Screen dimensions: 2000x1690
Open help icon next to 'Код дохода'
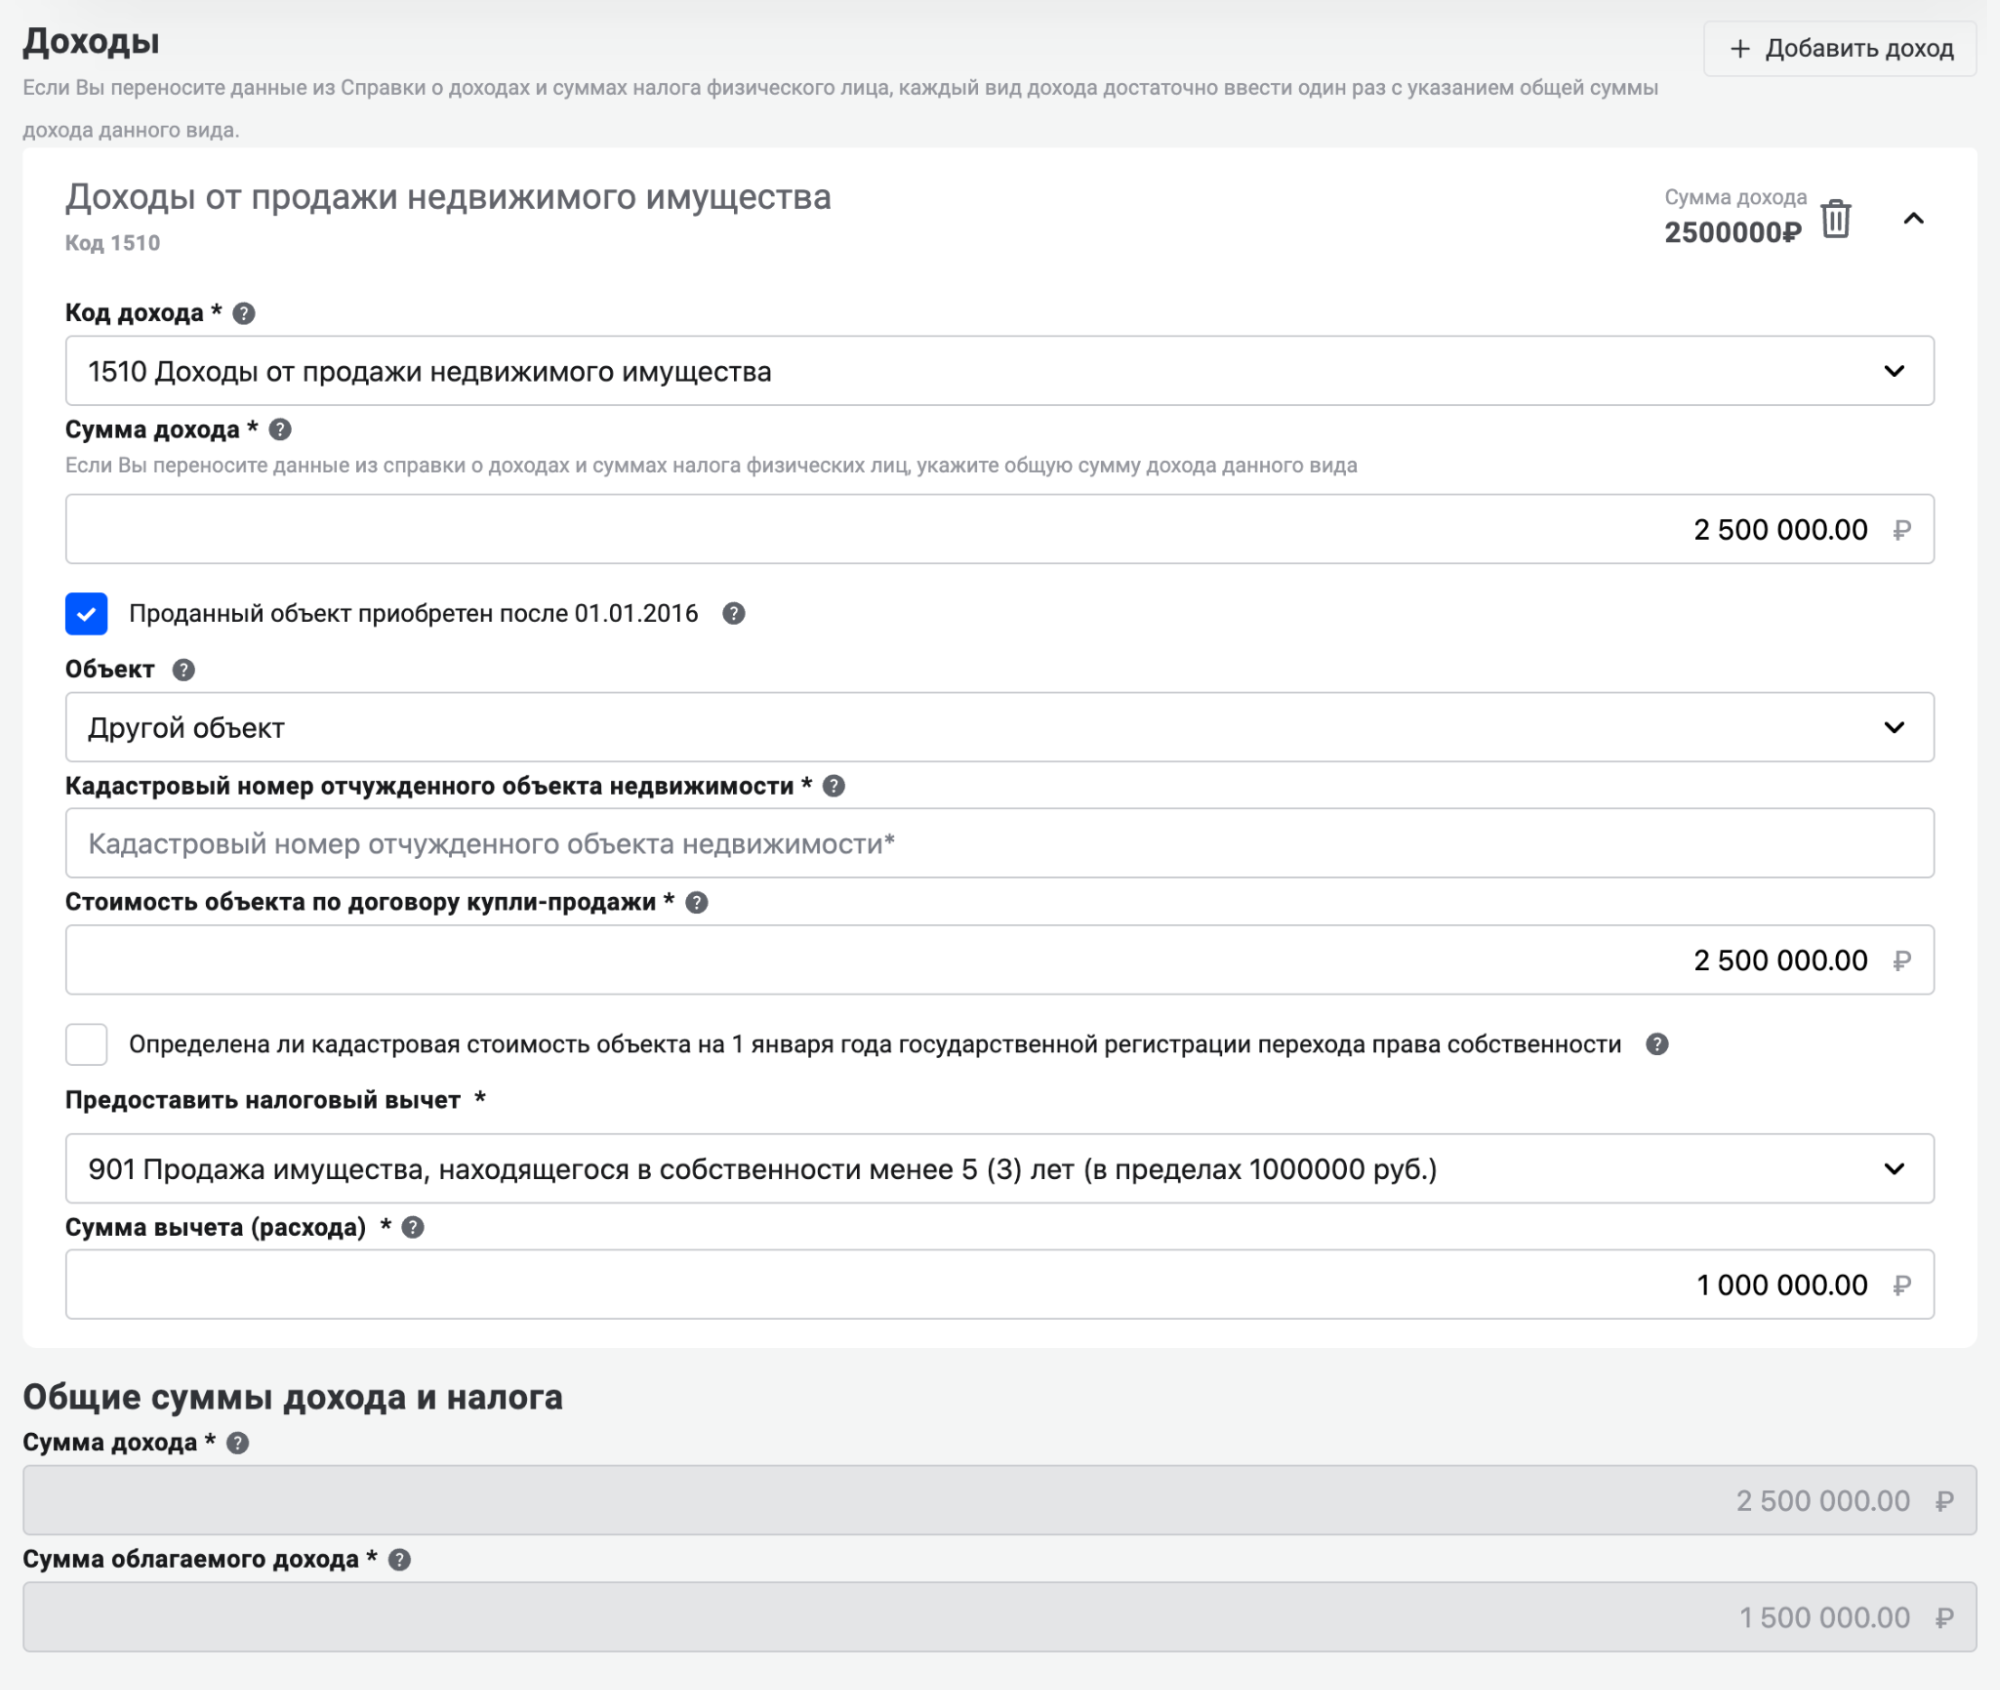click(x=243, y=313)
